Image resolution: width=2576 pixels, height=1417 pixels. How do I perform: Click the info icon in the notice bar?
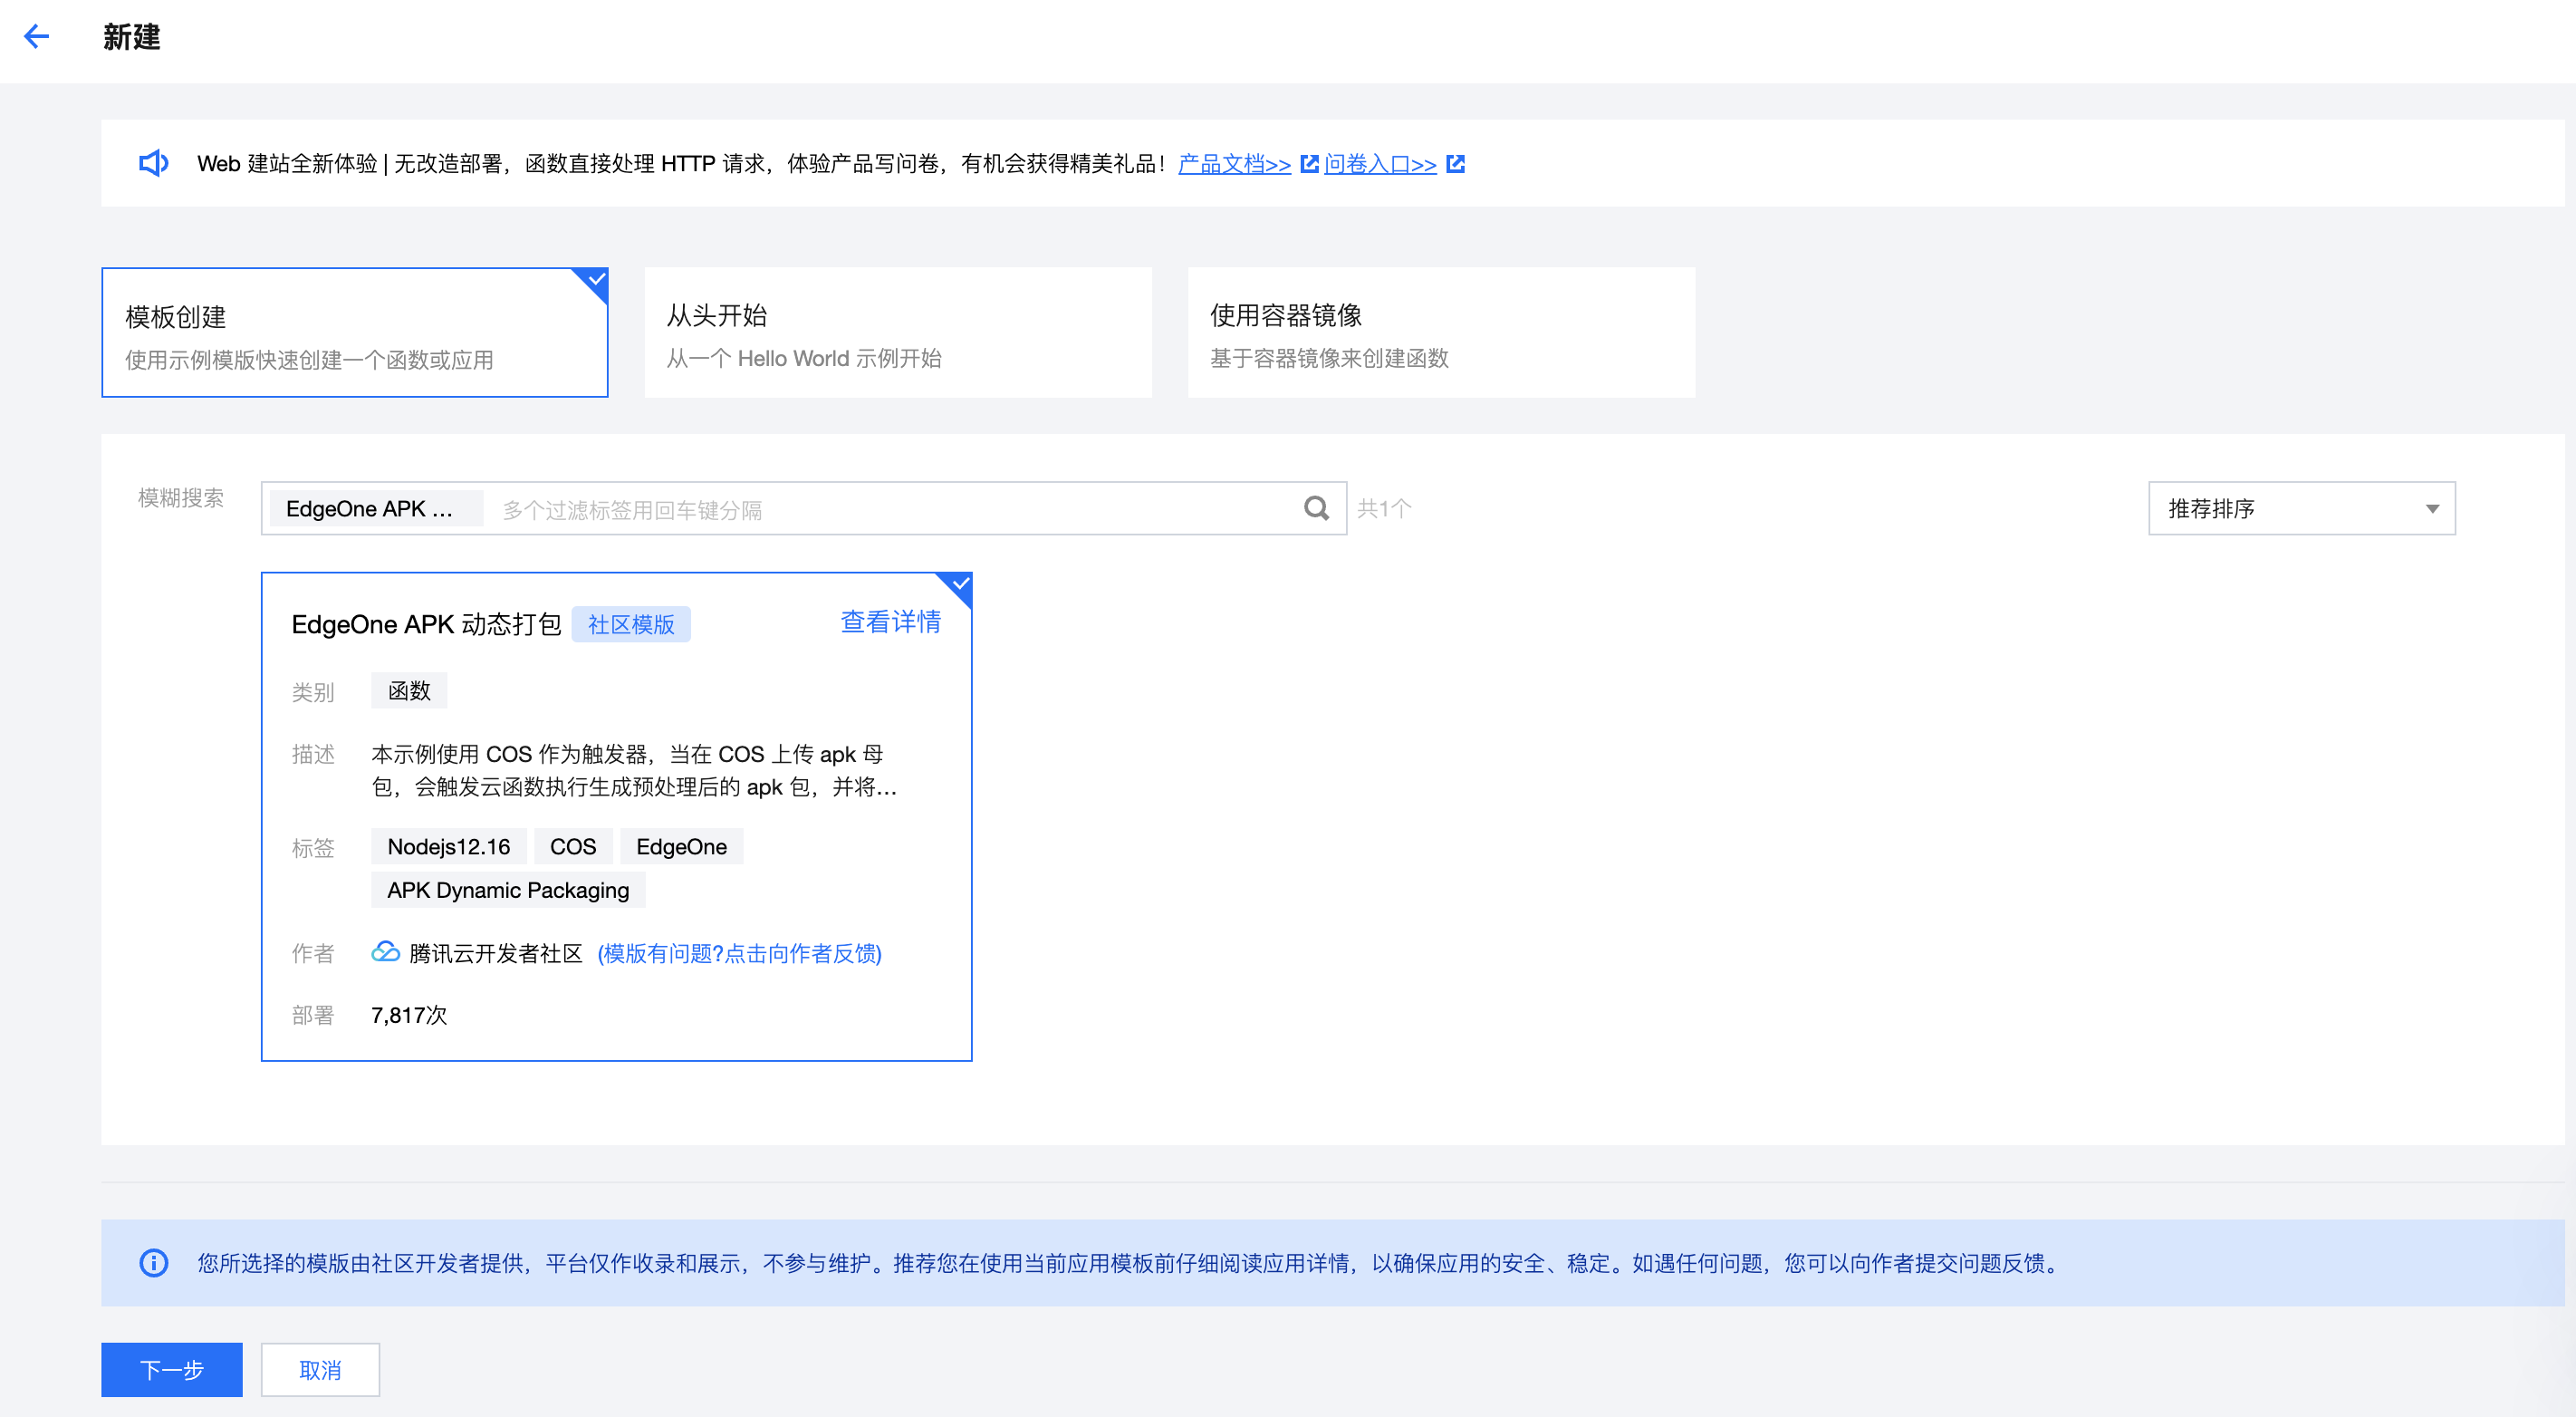153,1263
